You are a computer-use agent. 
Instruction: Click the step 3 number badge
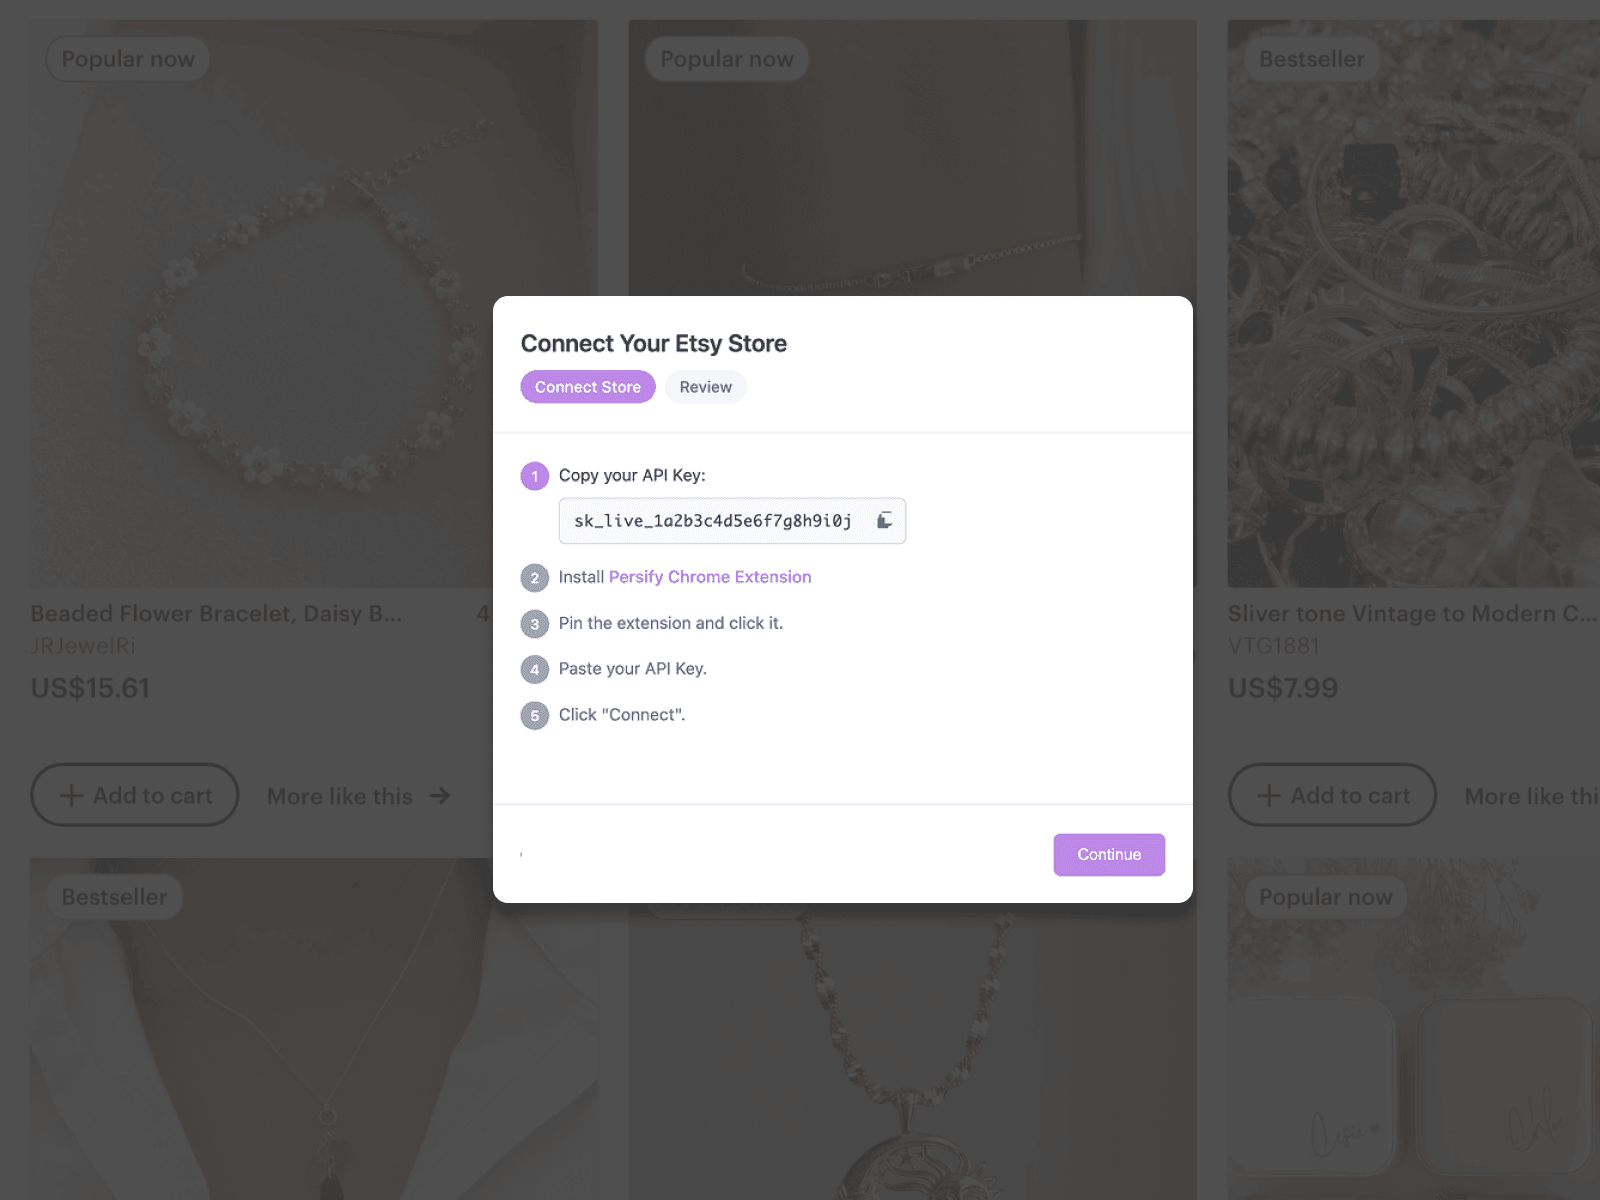tap(535, 624)
